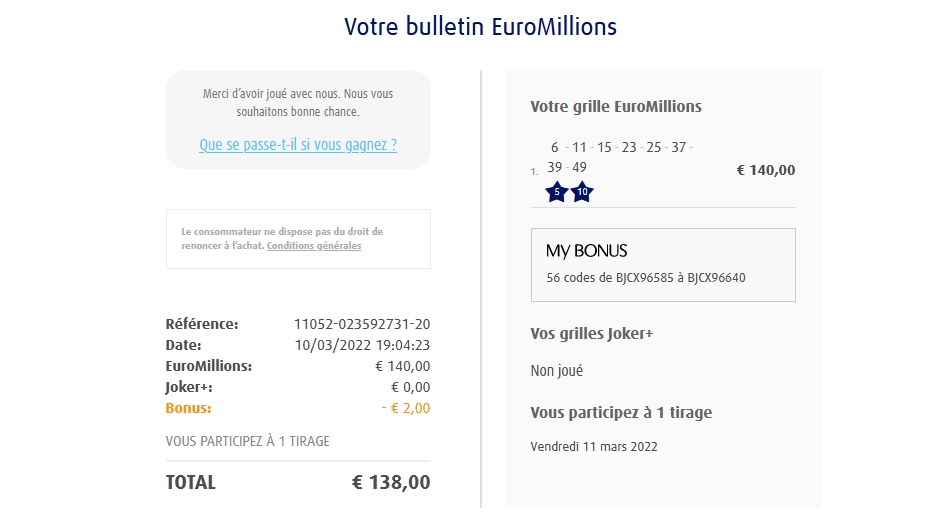Click the star number 5 icon
Screen dimensions: 941x530
coord(557,191)
